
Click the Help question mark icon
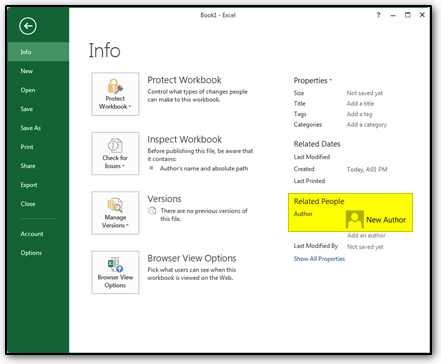tap(378, 15)
